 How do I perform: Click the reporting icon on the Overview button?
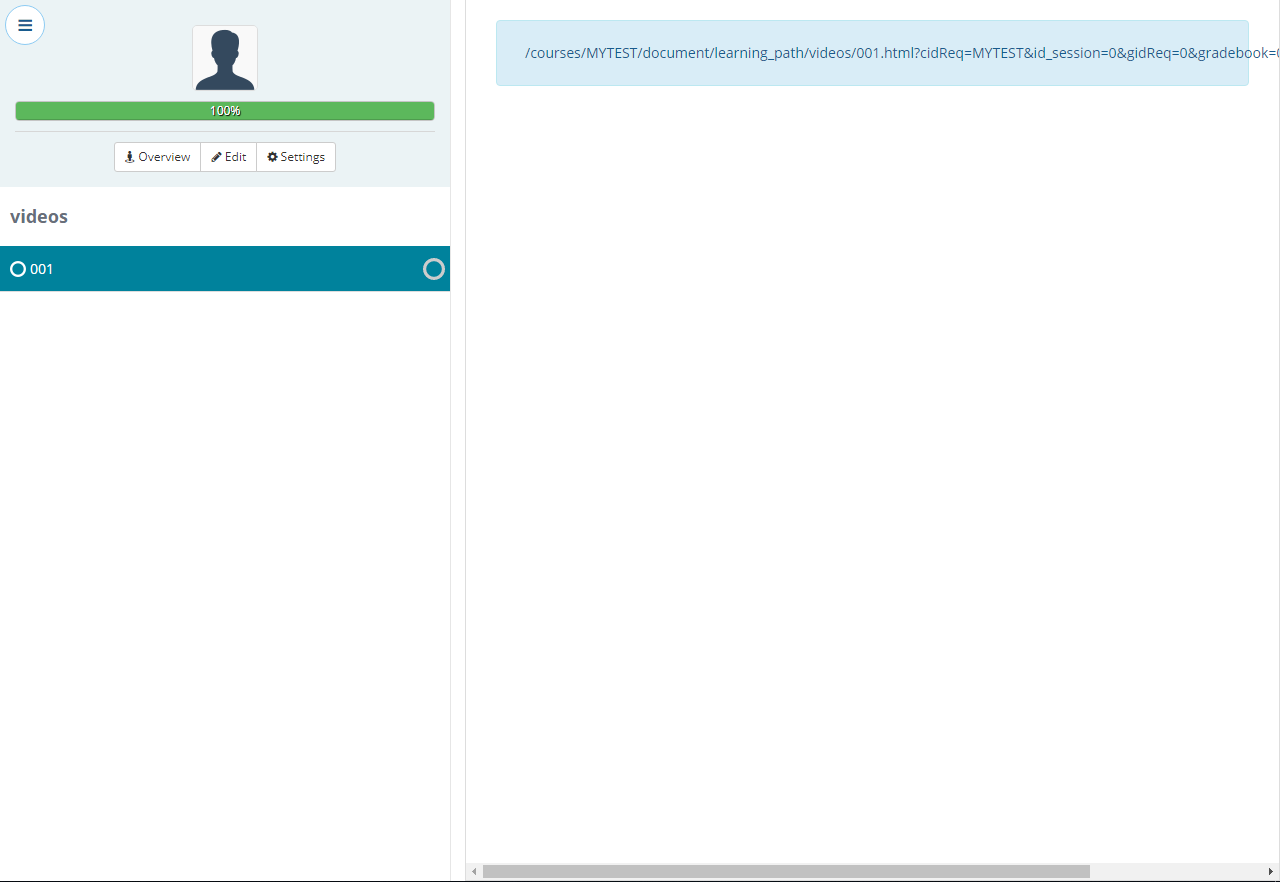pyautogui.click(x=129, y=156)
